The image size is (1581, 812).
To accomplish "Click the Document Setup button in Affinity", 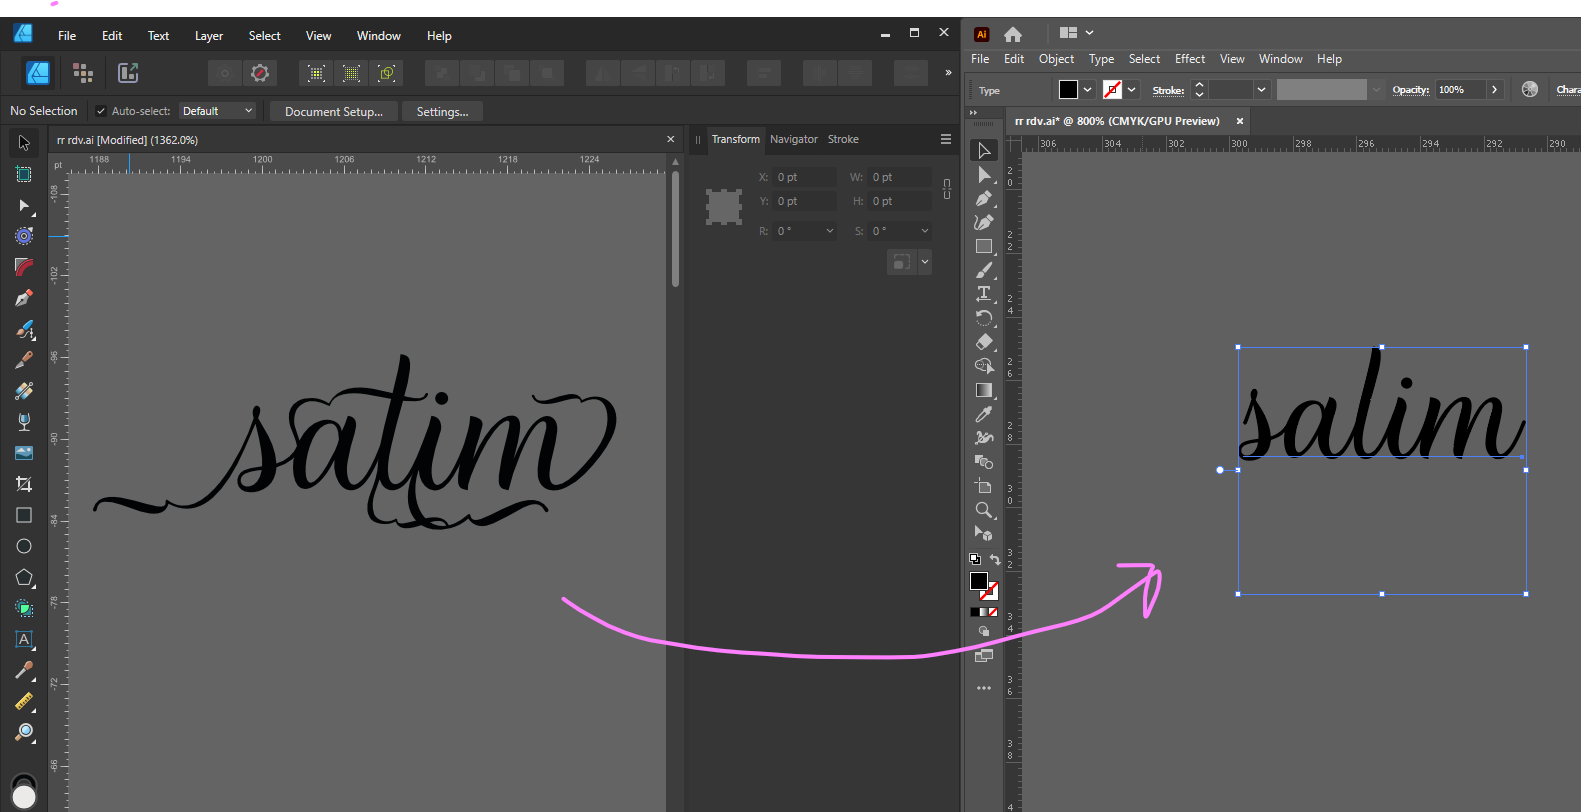I will click(334, 111).
